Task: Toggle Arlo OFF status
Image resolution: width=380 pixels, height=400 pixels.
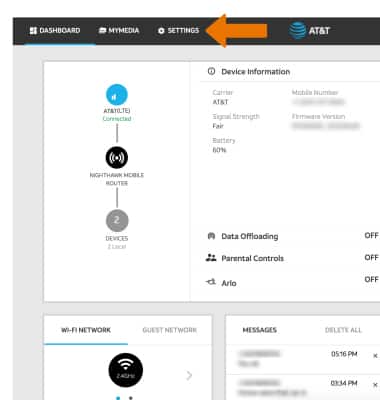Action: (371, 279)
